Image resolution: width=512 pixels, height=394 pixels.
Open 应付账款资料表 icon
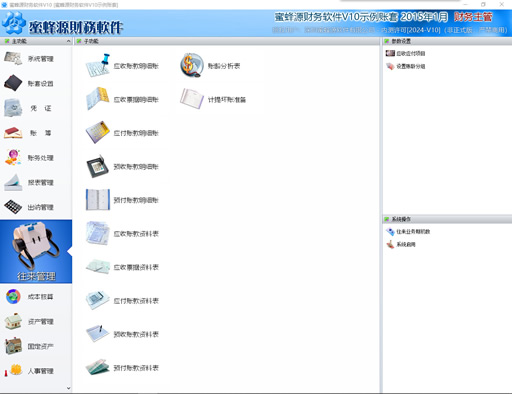(x=98, y=300)
